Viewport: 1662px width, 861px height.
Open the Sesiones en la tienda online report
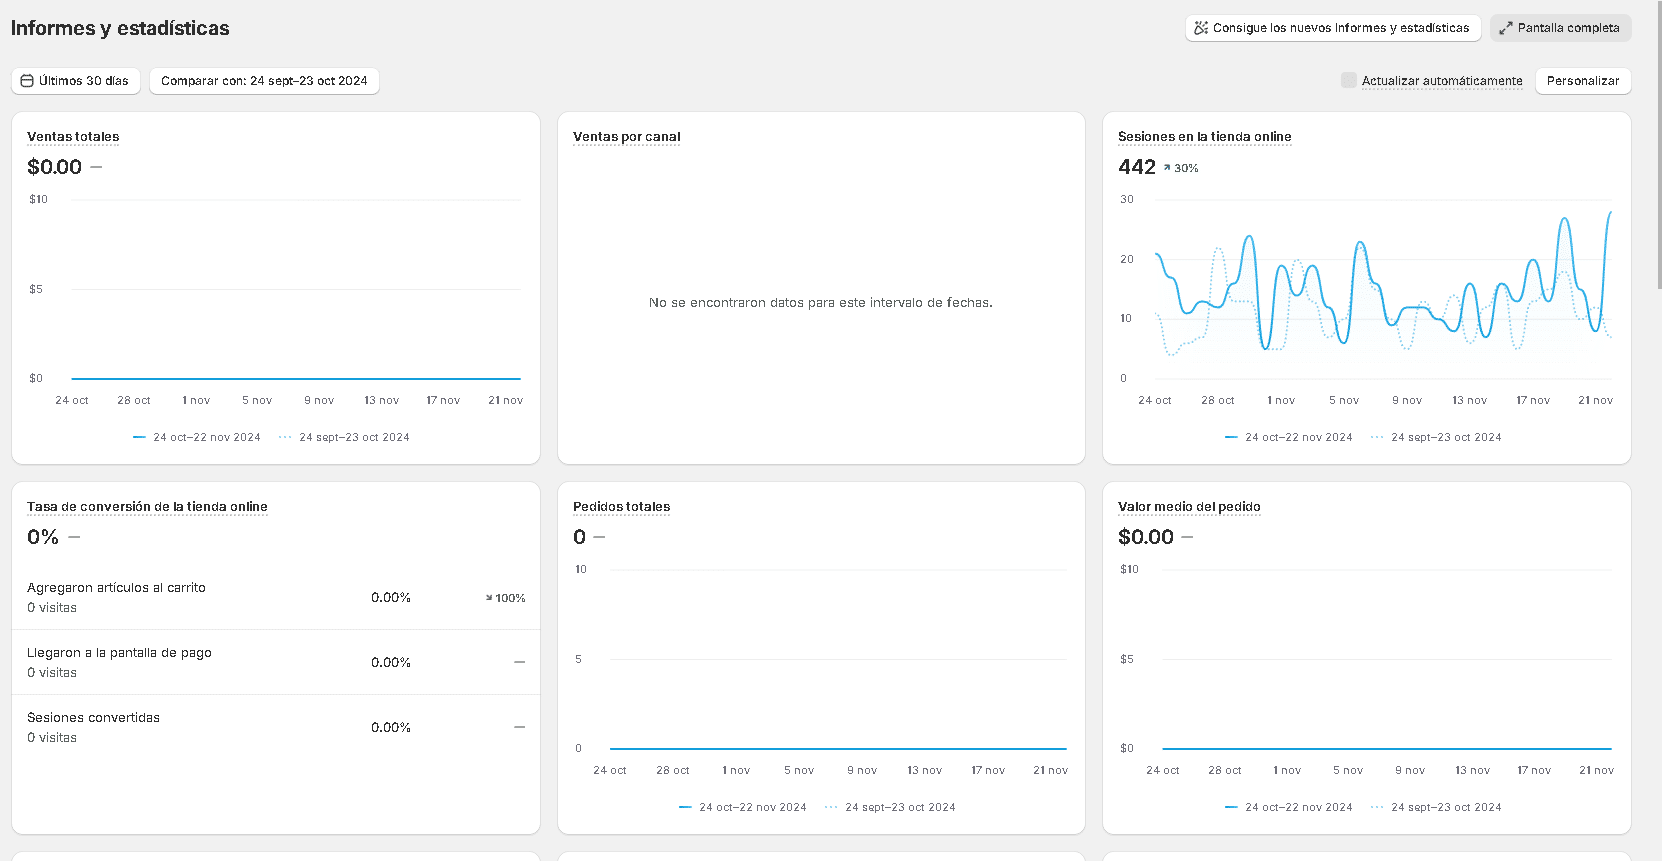pos(1204,137)
